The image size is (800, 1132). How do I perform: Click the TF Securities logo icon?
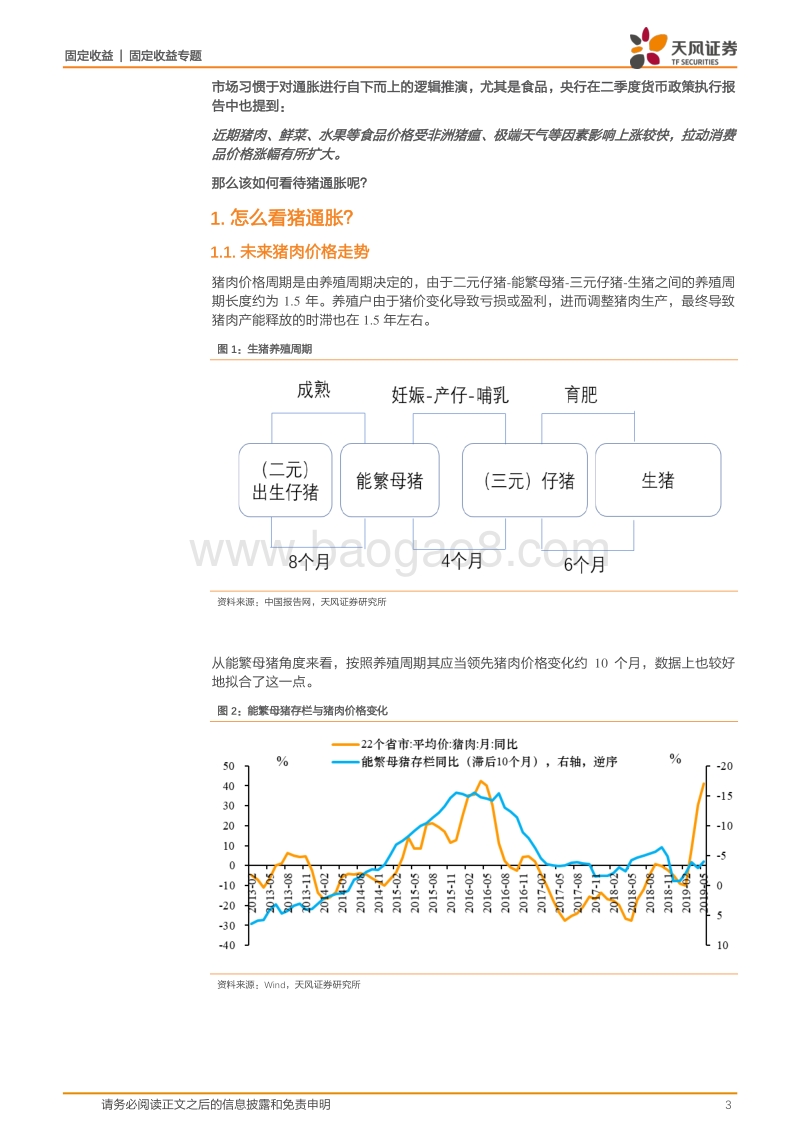point(648,48)
